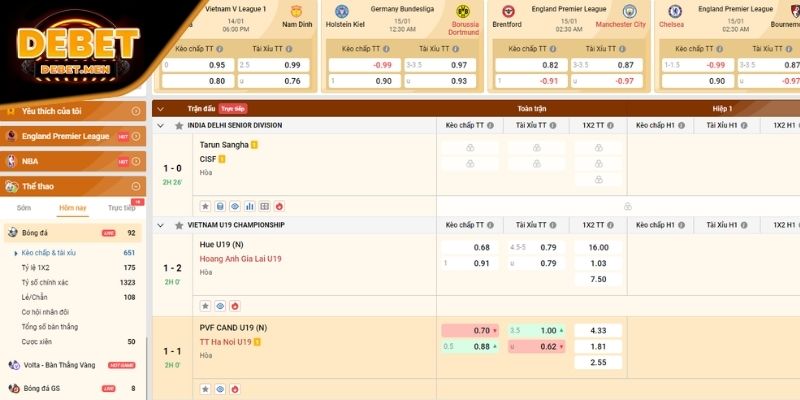This screenshot has height=400, width=800.
Task: Favorite the India Delhi Senior Division league star
Action: pyautogui.click(x=179, y=126)
